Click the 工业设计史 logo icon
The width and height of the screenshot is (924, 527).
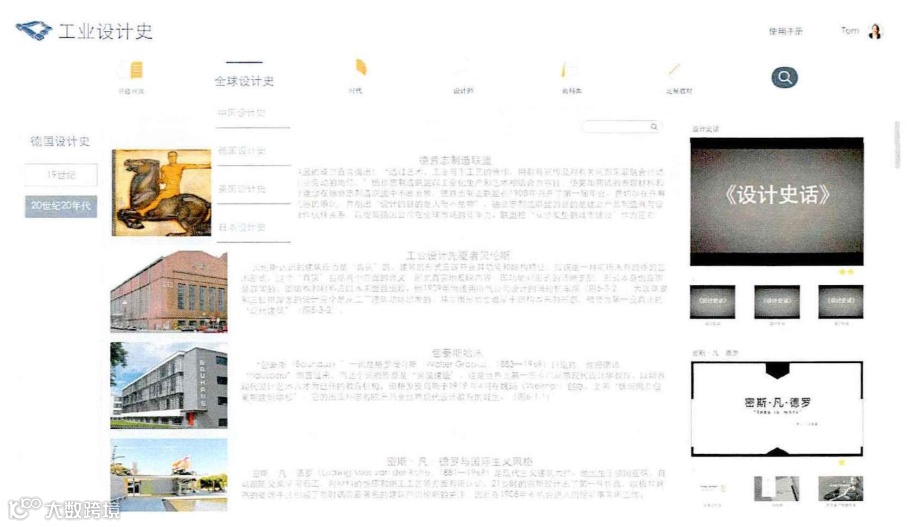point(34,30)
